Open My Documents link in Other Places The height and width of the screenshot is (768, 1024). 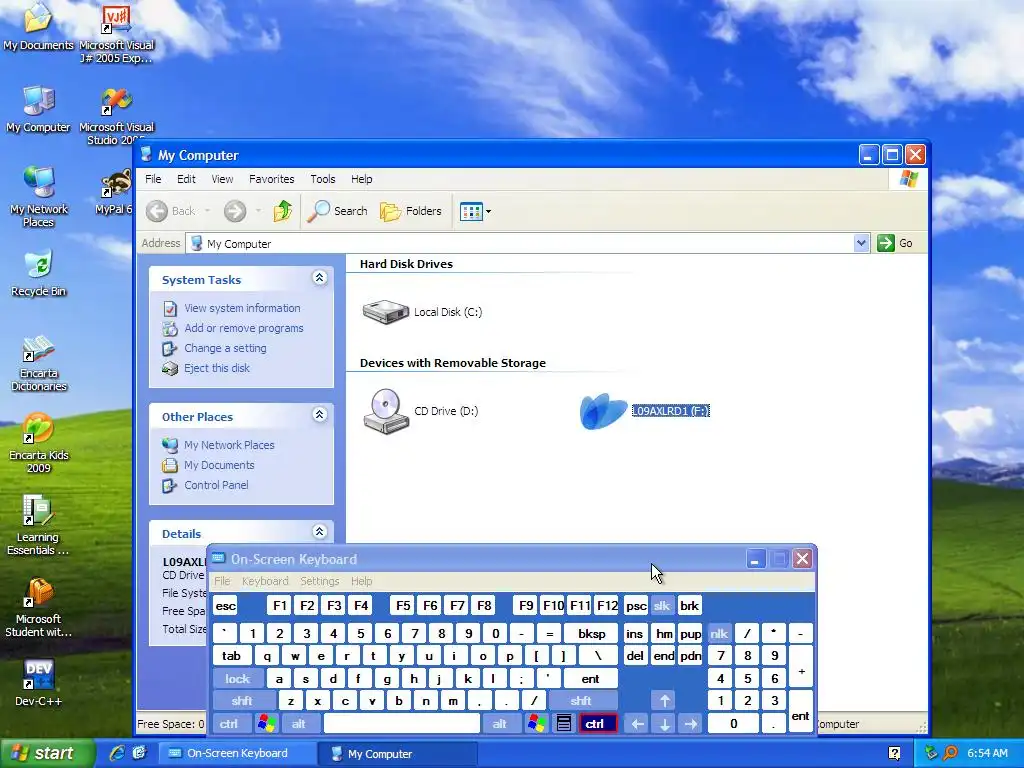(x=219, y=465)
